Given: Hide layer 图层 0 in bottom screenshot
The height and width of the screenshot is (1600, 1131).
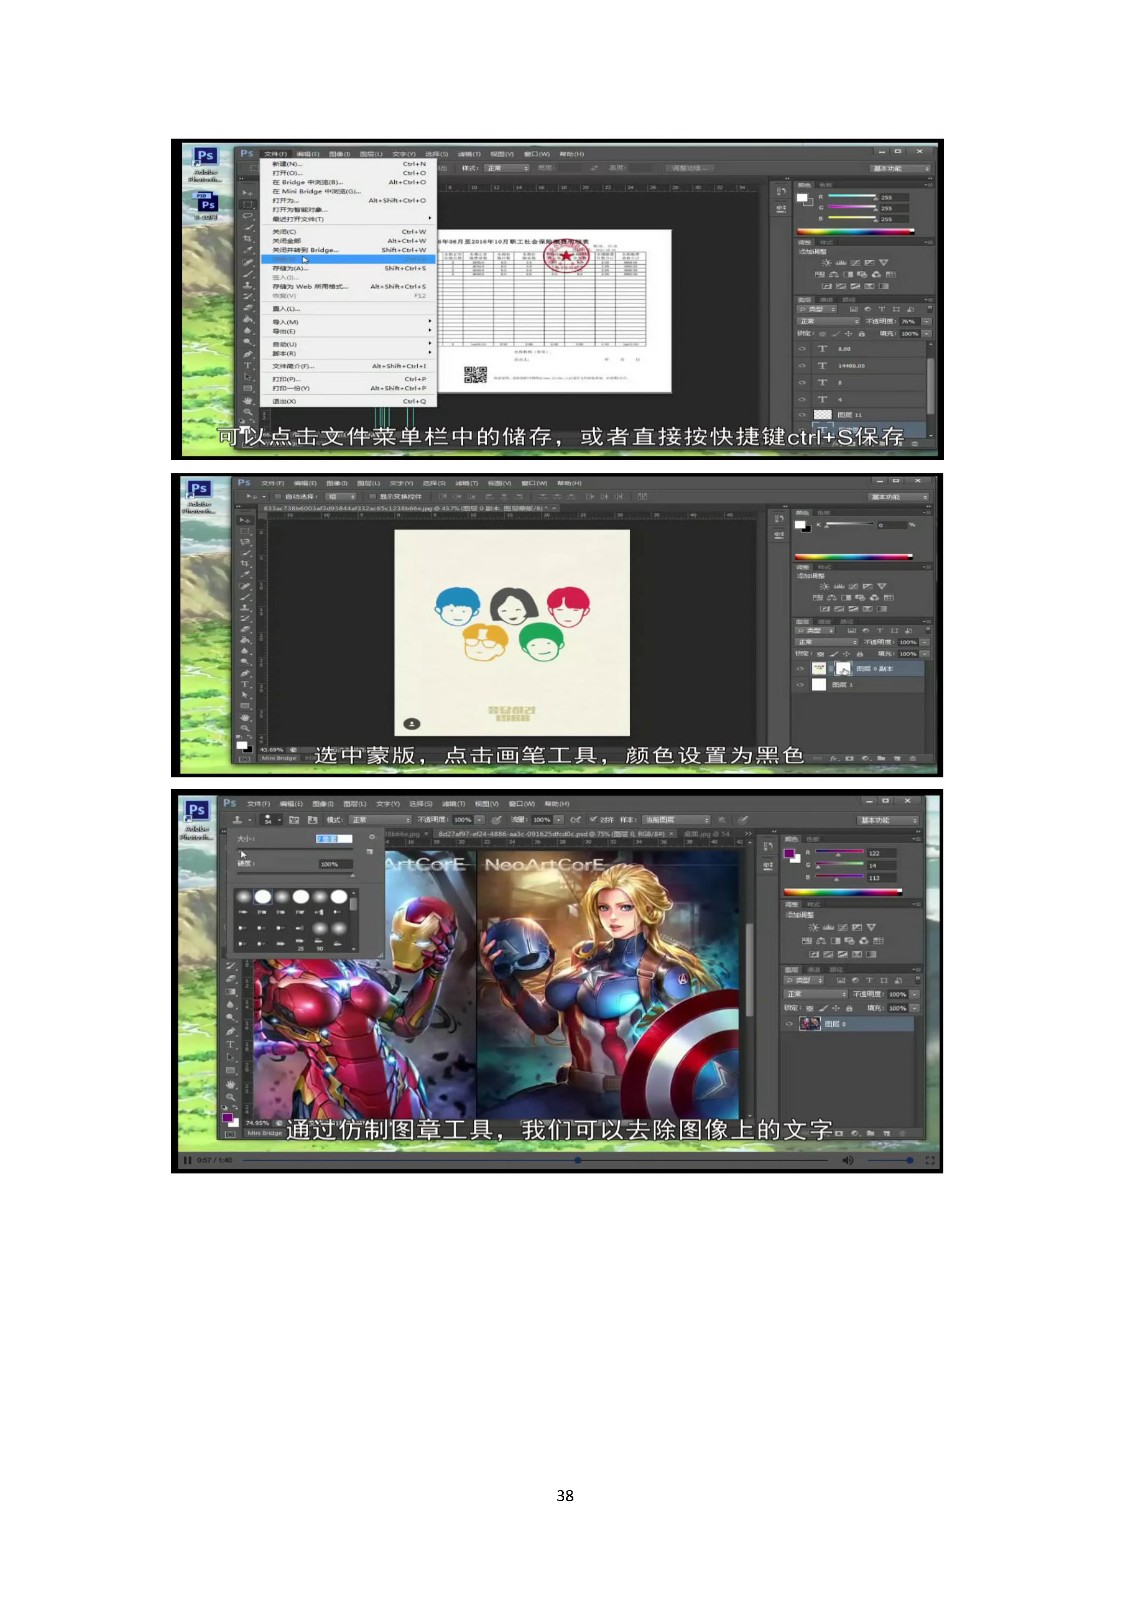Looking at the screenshot, I should [x=789, y=1024].
